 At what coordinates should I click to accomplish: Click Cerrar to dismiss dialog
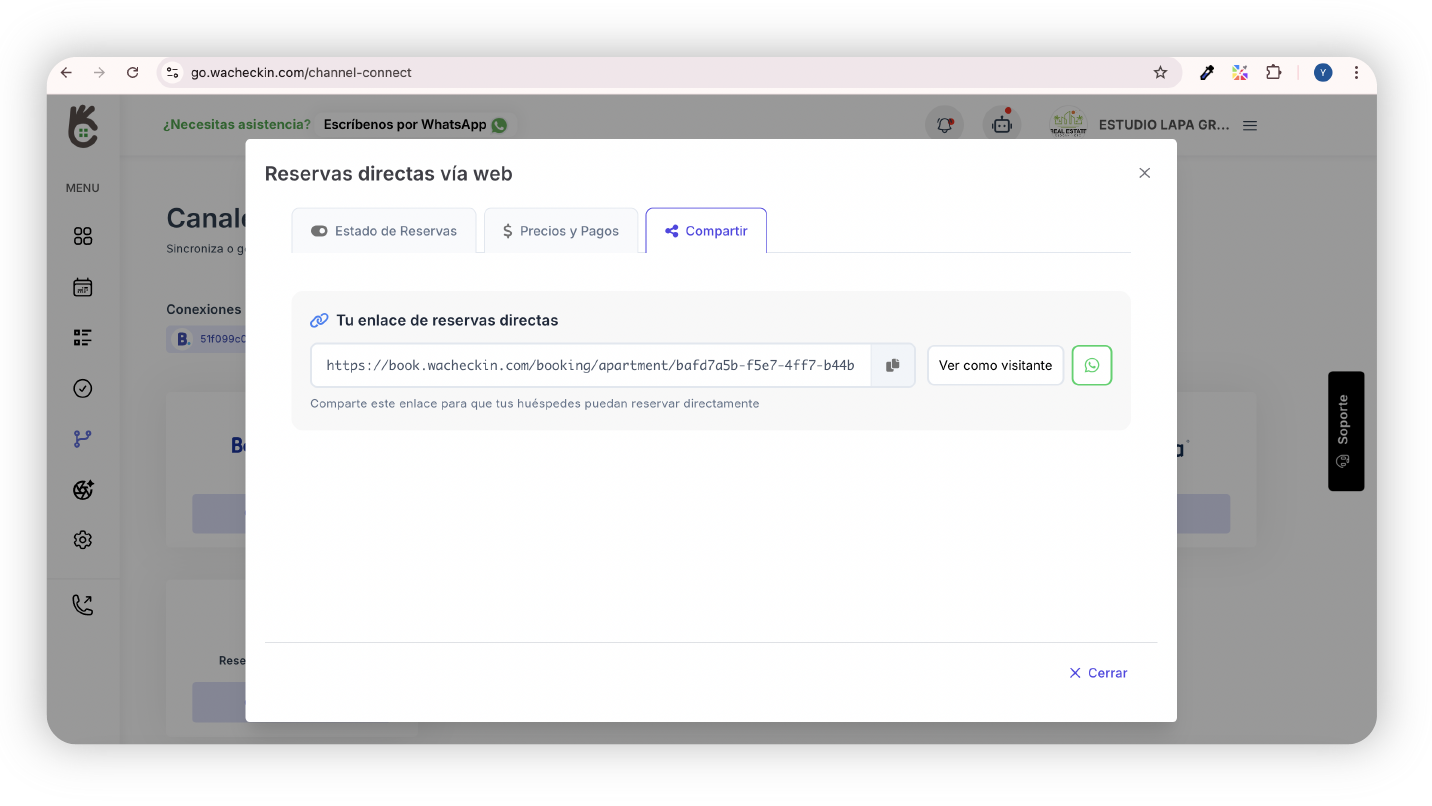click(1098, 673)
